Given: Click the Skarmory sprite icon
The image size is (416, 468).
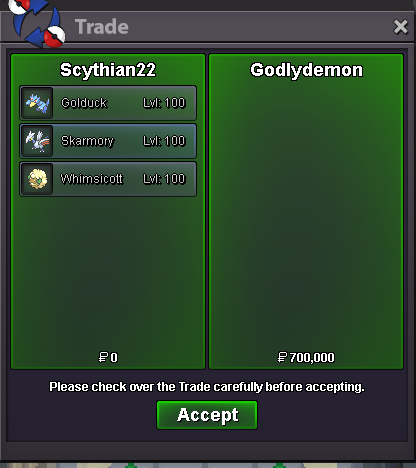Looking at the screenshot, I should point(38,141).
